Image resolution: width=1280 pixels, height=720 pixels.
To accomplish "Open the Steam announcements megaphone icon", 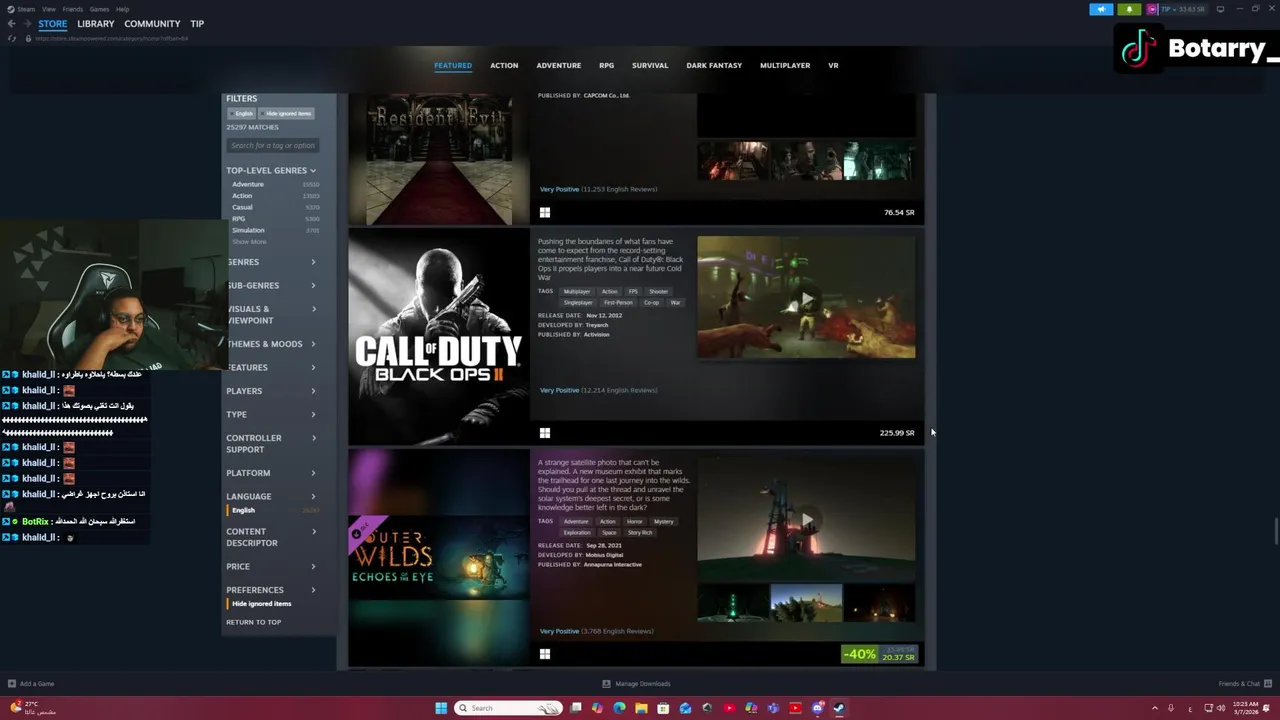I will 1101,9.
